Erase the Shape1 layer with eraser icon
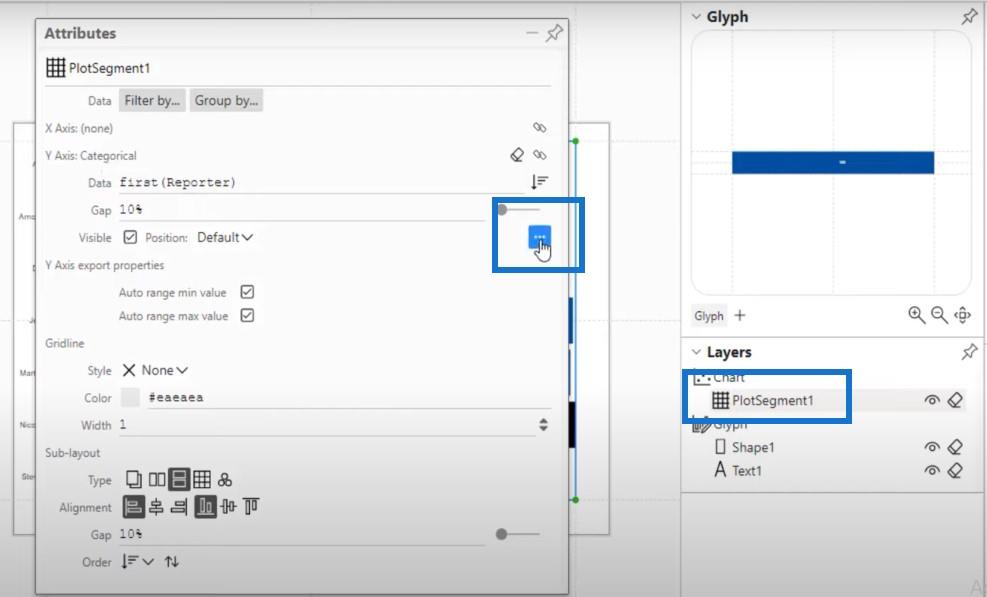 click(955, 447)
